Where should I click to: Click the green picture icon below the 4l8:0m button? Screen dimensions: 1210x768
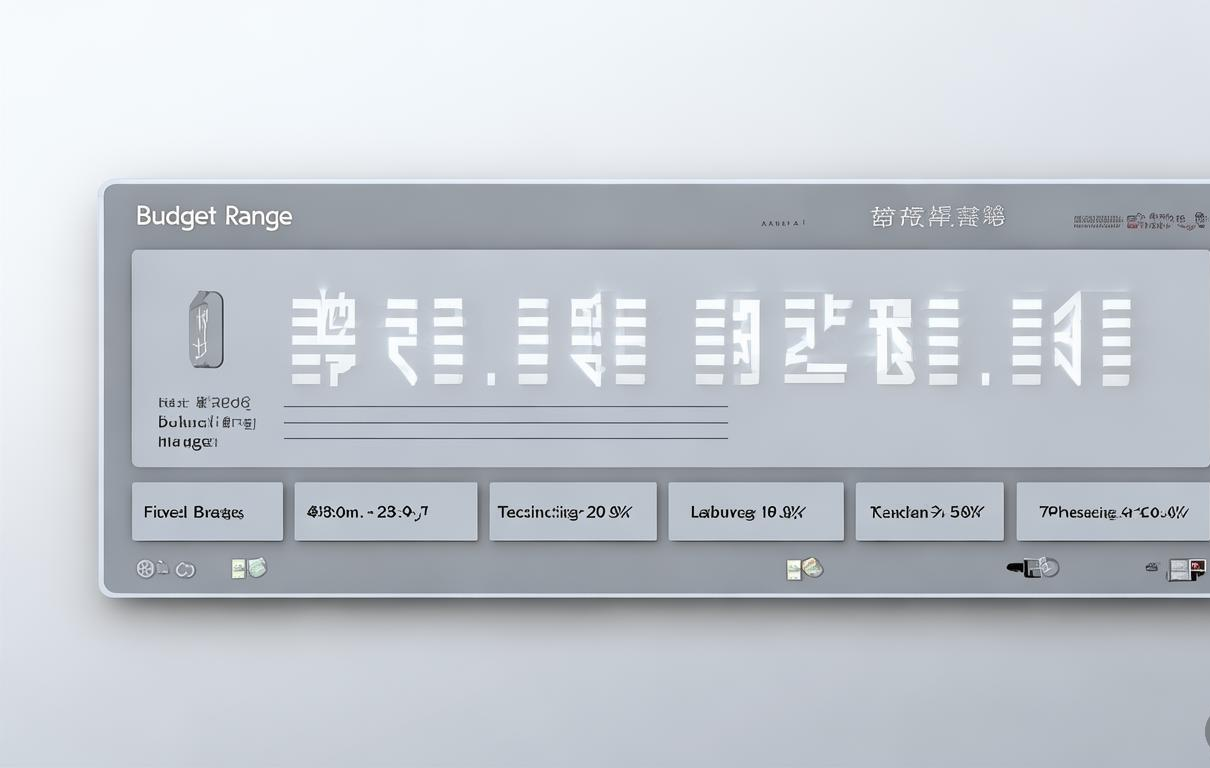pos(249,568)
